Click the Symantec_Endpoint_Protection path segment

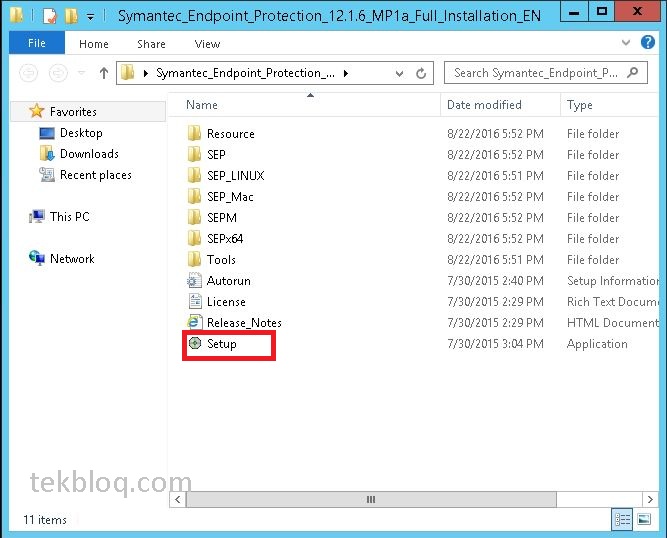point(245,73)
